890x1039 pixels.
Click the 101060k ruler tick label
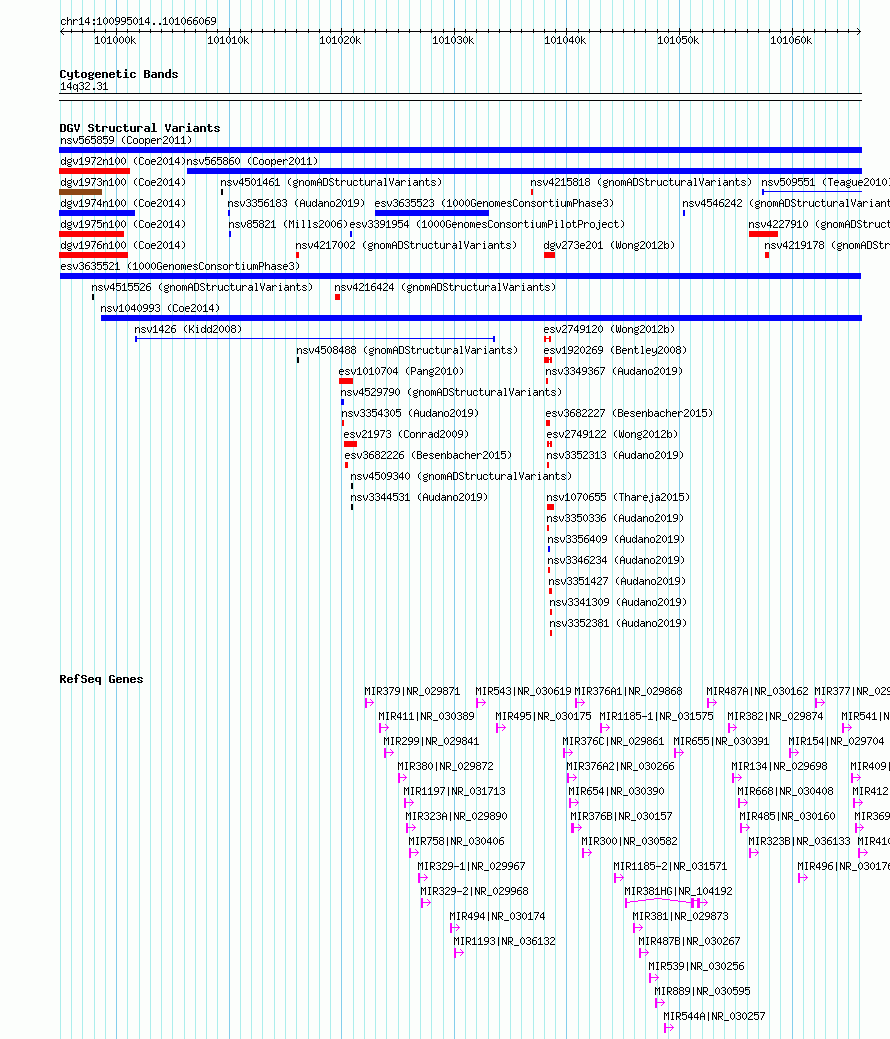pyautogui.click(x=791, y=40)
